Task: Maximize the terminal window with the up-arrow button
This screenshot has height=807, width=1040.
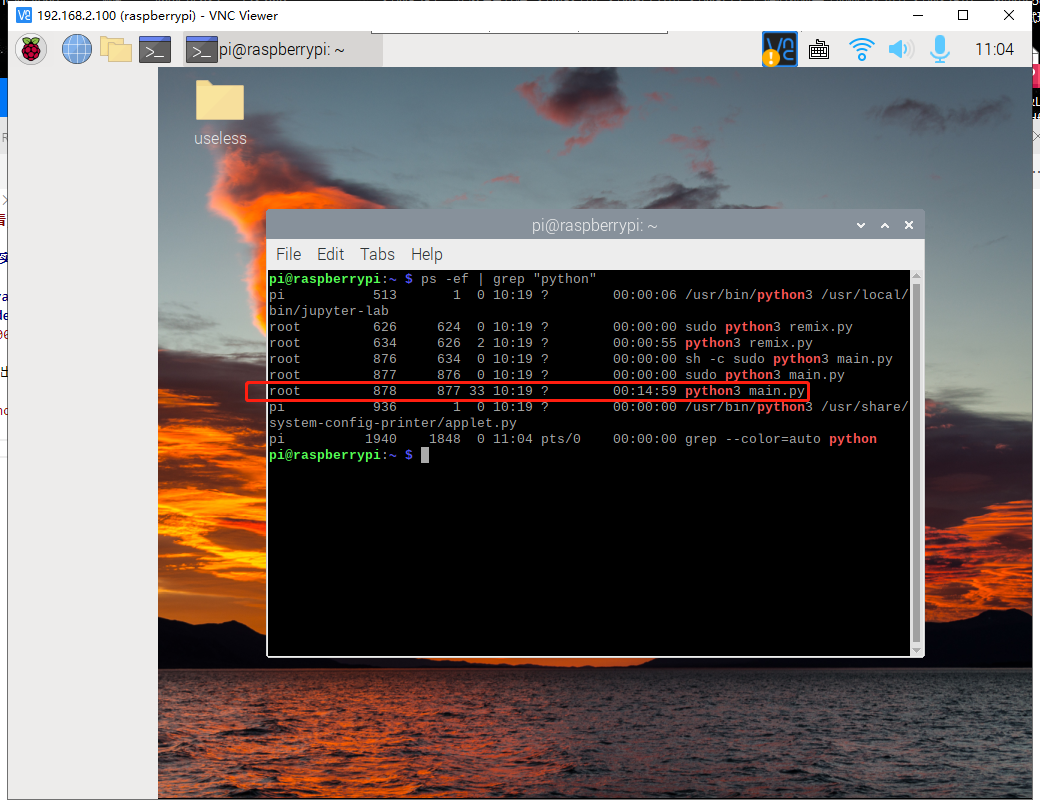Action: click(884, 226)
